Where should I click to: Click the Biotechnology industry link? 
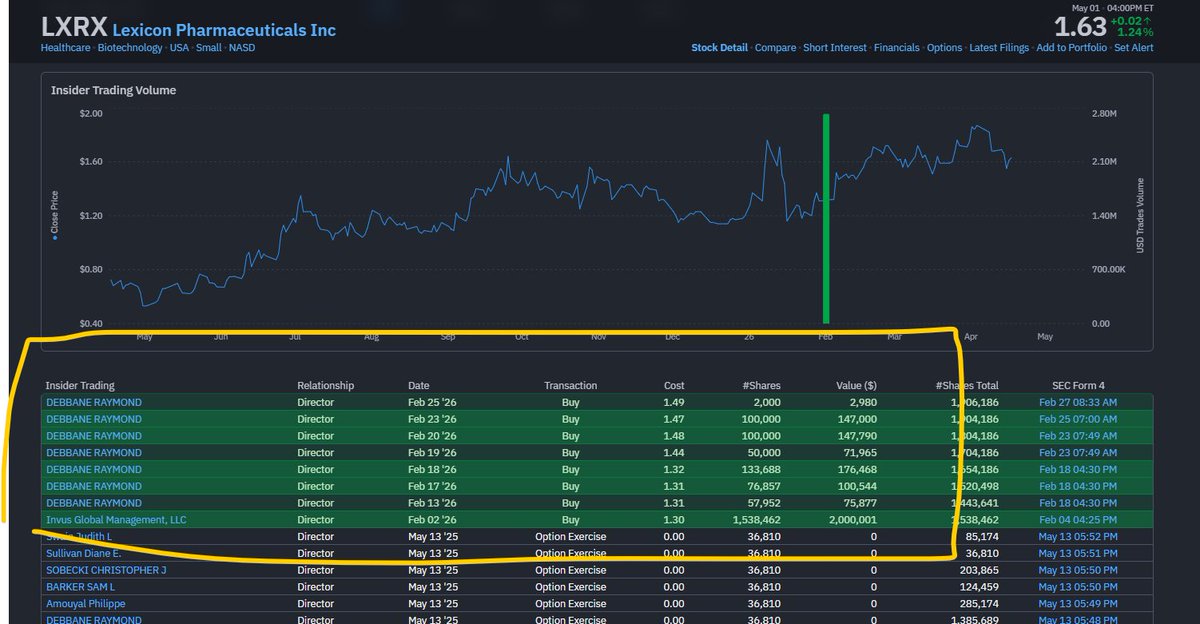(x=130, y=48)
